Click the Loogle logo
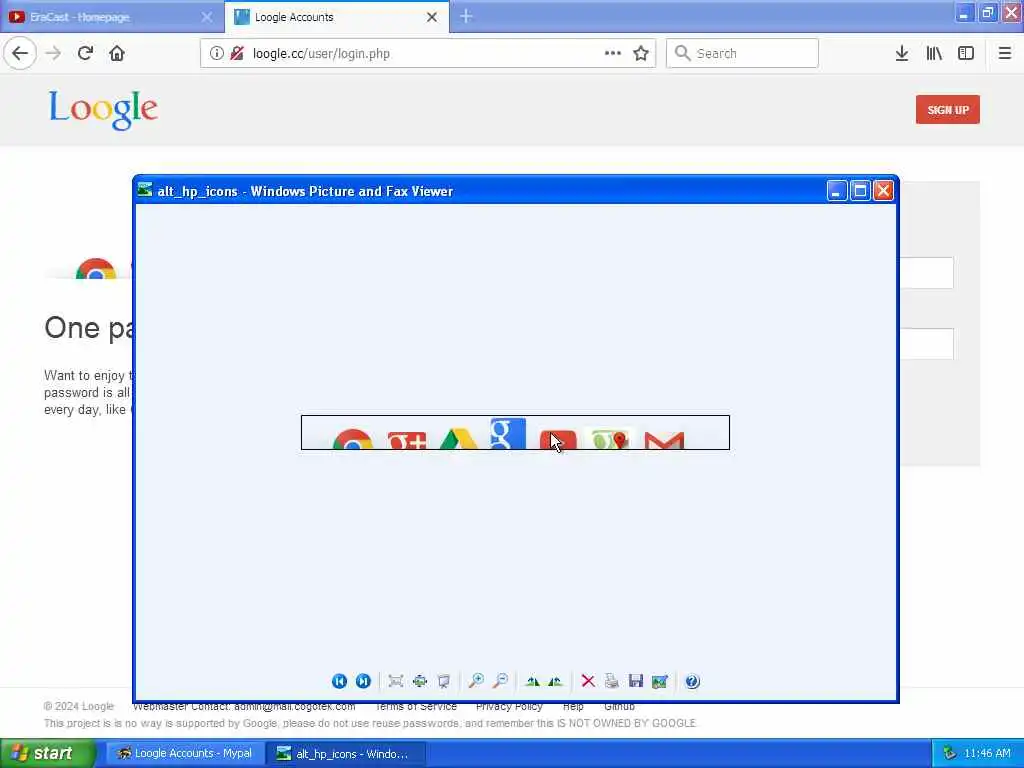The width and height of the screenshot is (1024, 768). click(103, 110)
